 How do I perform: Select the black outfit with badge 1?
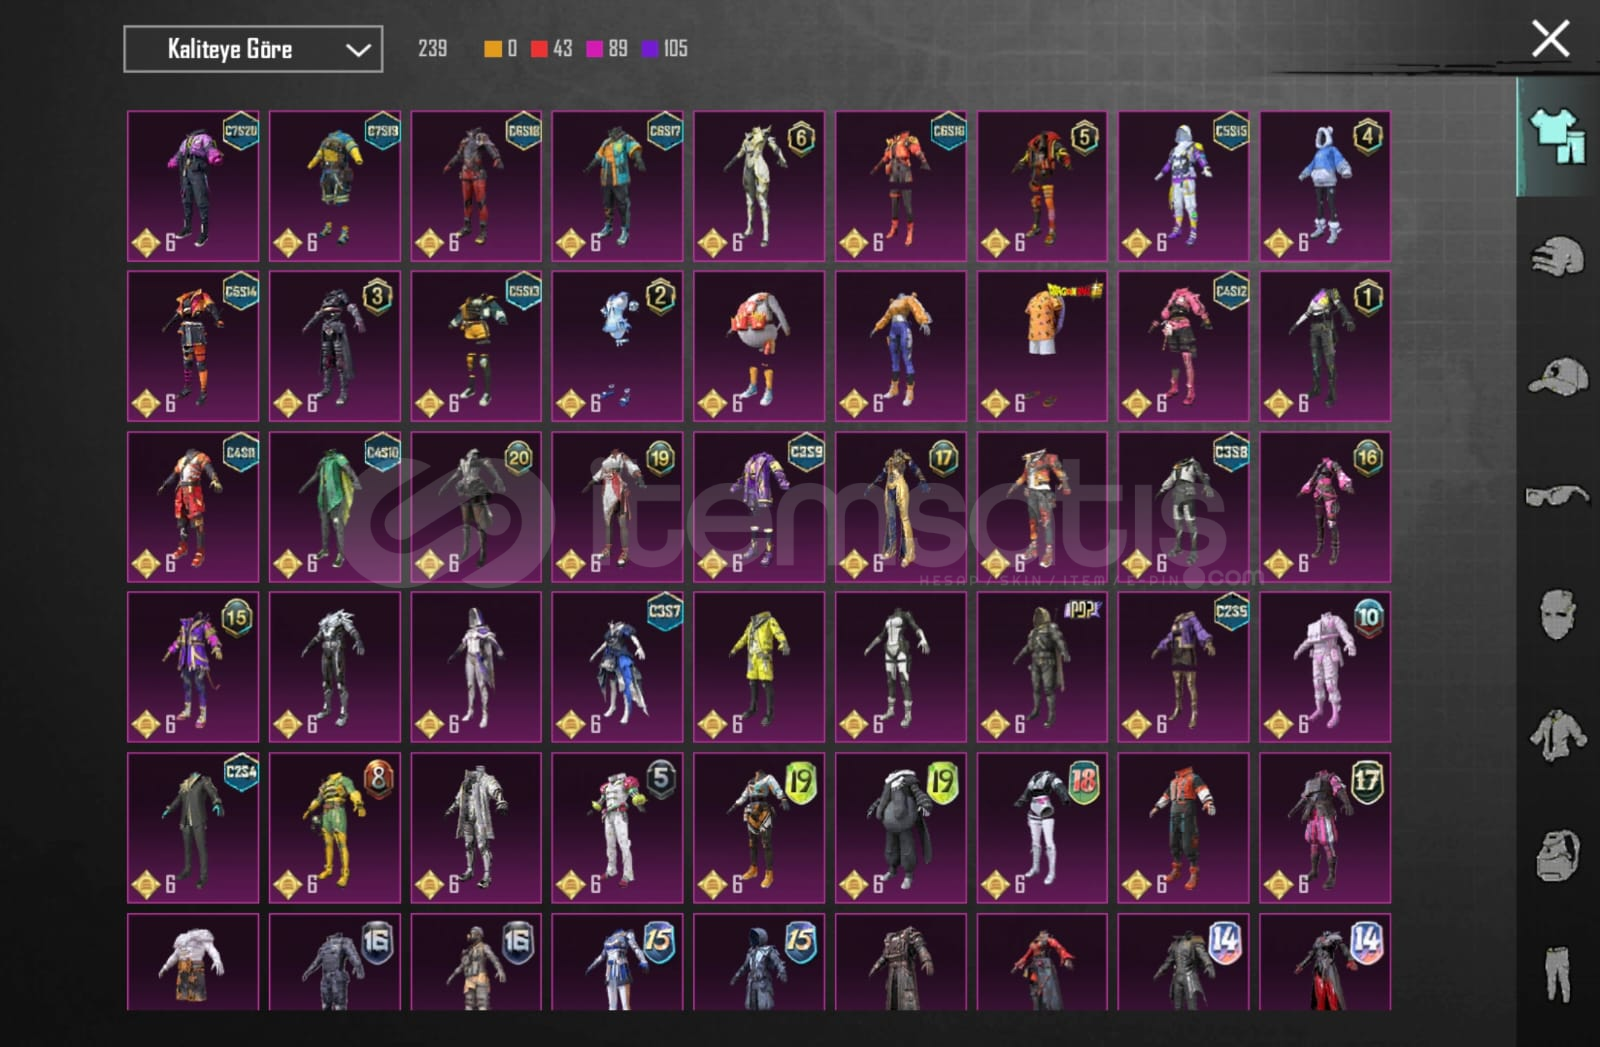(x=1325, y=346)
